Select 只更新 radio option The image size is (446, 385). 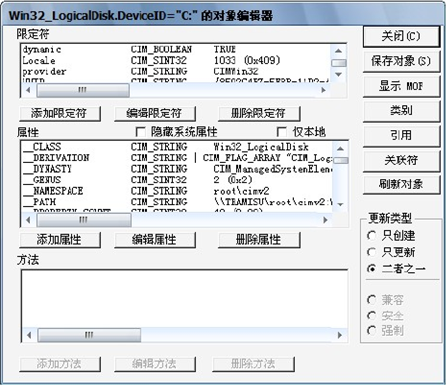point(371,252)
